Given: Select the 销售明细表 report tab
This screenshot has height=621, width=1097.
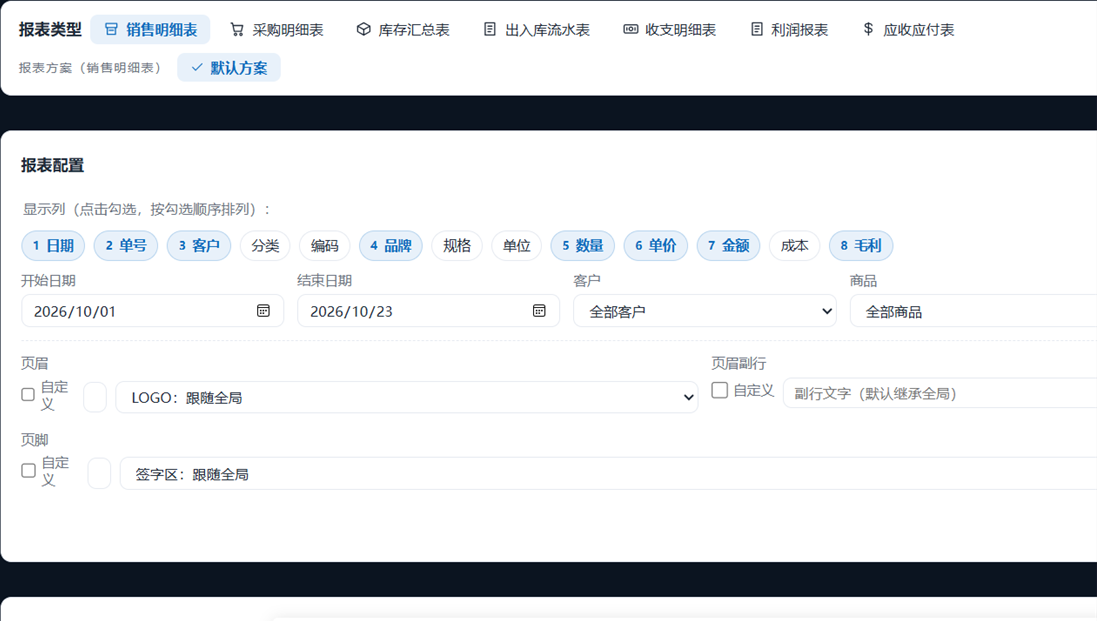Looking at the screenshot, I should tap(150, 29).
